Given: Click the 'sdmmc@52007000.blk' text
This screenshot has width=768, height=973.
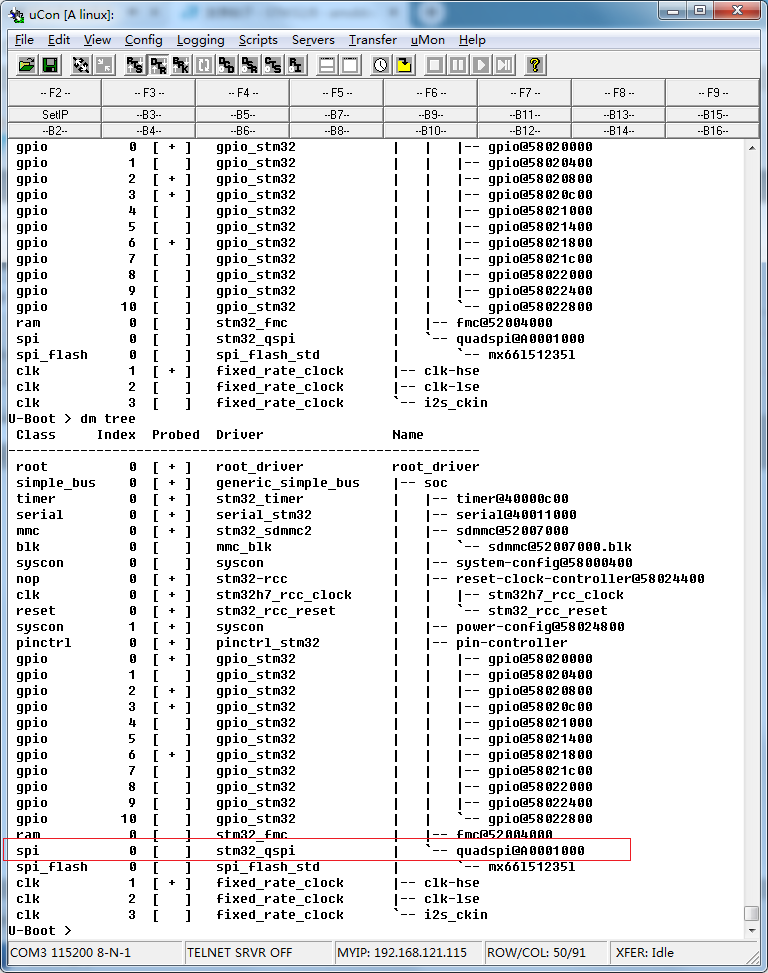Looking at the screenshot, I should click(560, 547).
